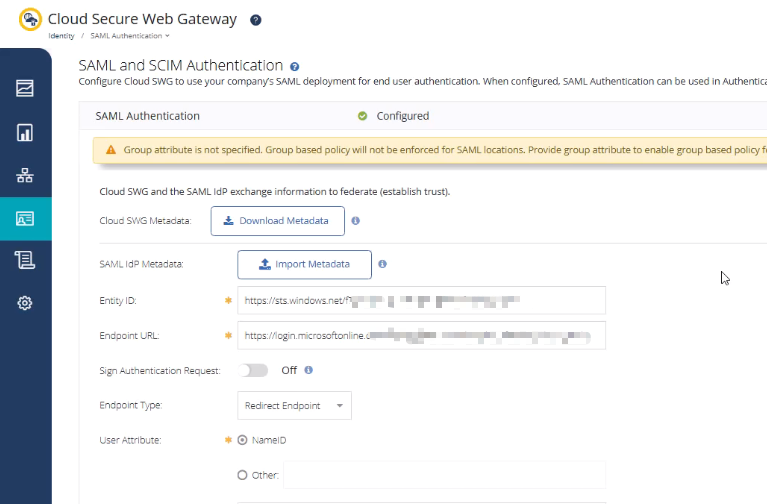Screen dimensions: 767x504
Task: Click the Cloud Secure Web Gateway logo
Action: point(30,20)
